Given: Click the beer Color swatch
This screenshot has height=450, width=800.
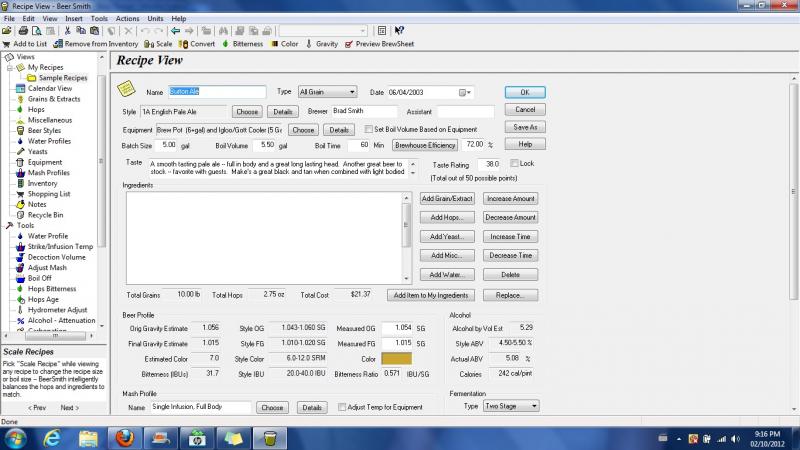Looking at the screenshot, I should coord(396,359).
